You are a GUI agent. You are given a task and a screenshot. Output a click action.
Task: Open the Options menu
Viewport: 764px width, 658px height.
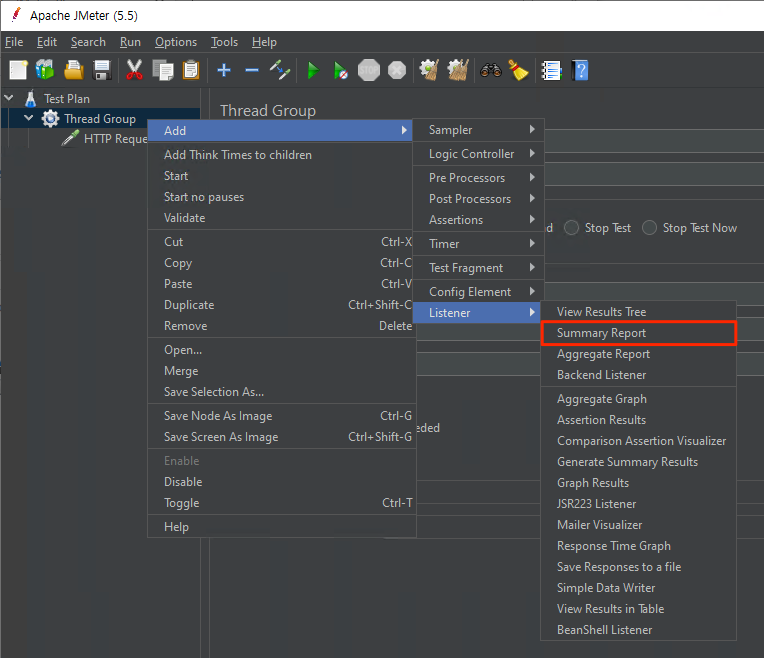click(176, 42)
